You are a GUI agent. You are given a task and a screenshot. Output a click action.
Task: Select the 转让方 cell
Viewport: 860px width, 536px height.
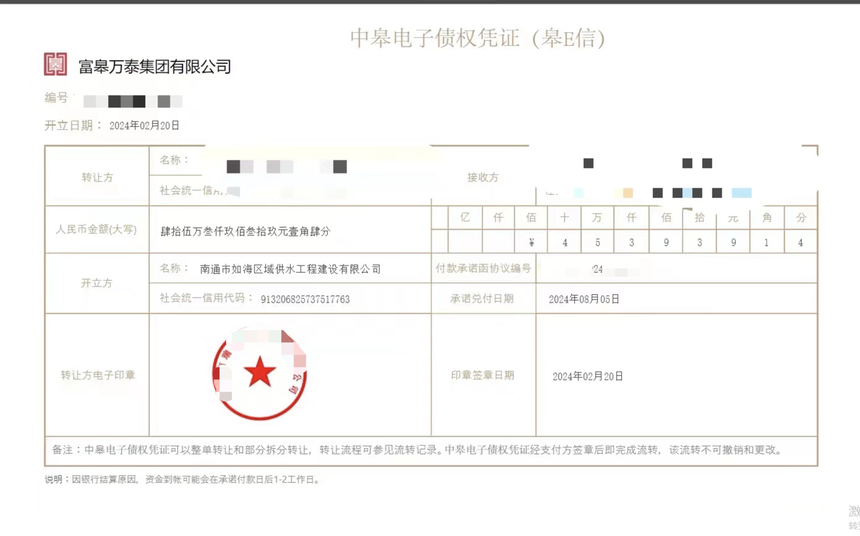[97, 177]
